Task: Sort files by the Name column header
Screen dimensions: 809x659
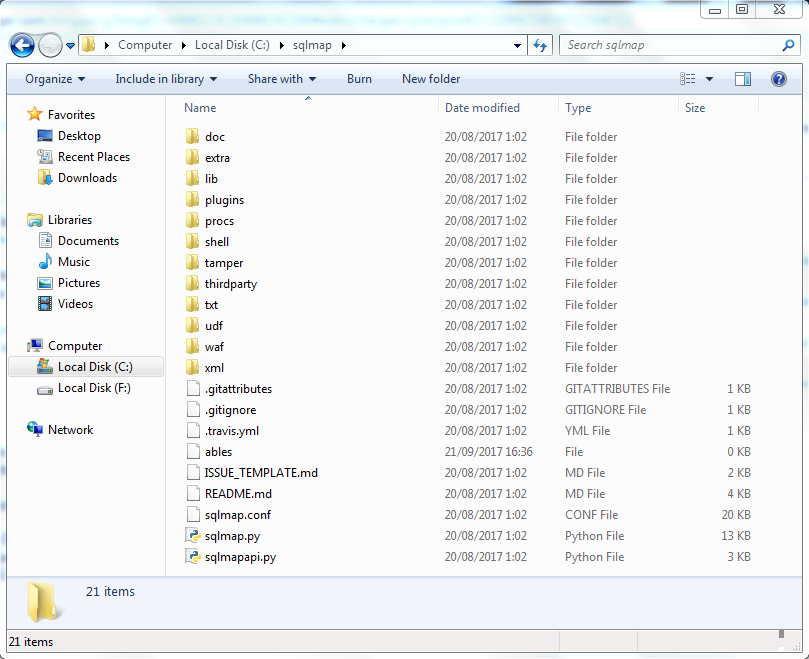Action: [x=200, y=107]
